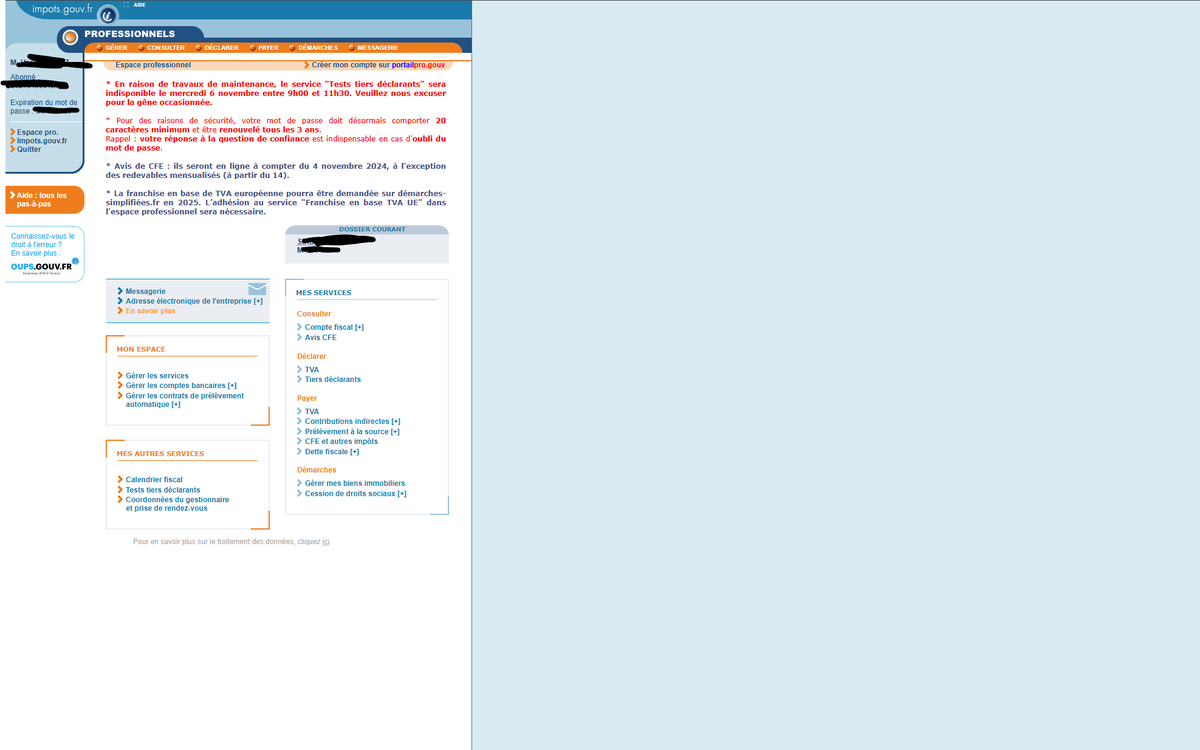Click Quitter to log out
The width and height of the screenshot is (1200, 750).
(29, 149)
